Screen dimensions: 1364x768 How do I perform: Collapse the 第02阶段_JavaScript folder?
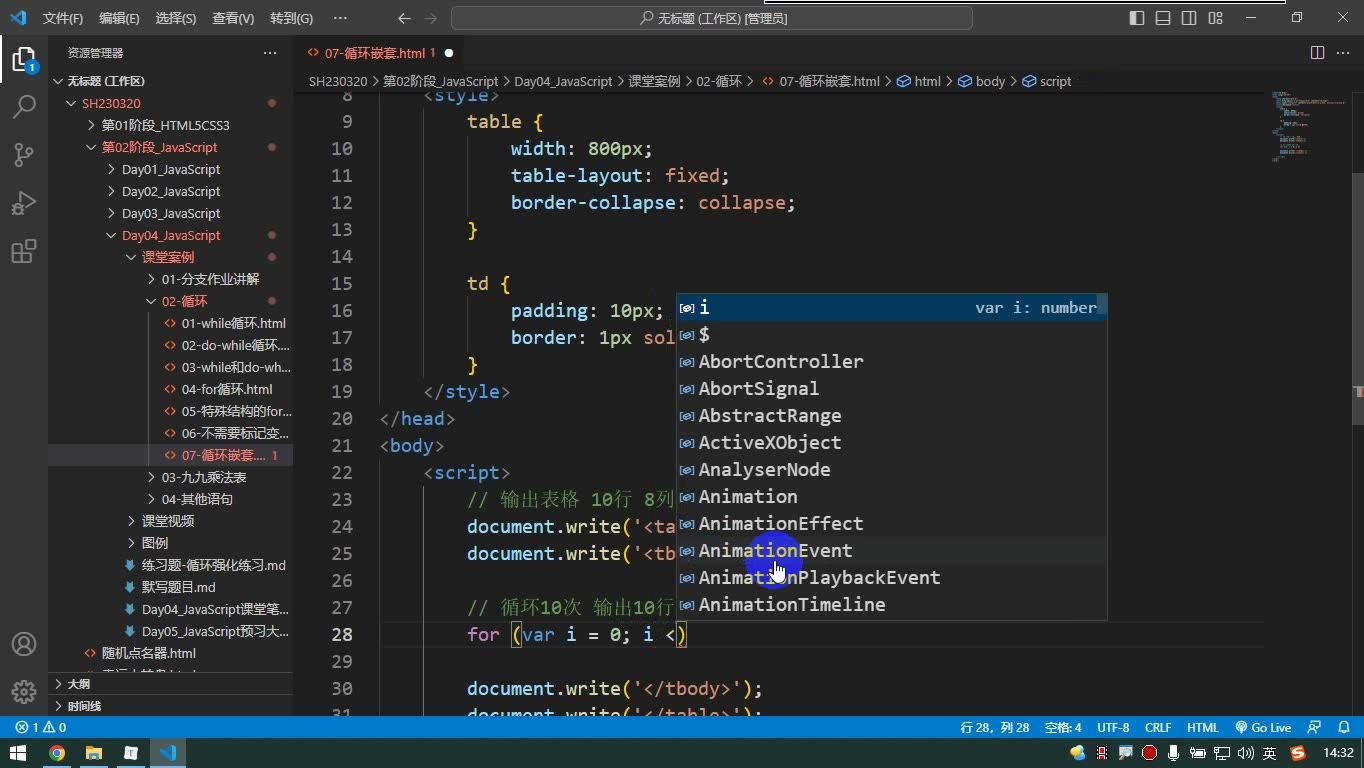point(159,147)
